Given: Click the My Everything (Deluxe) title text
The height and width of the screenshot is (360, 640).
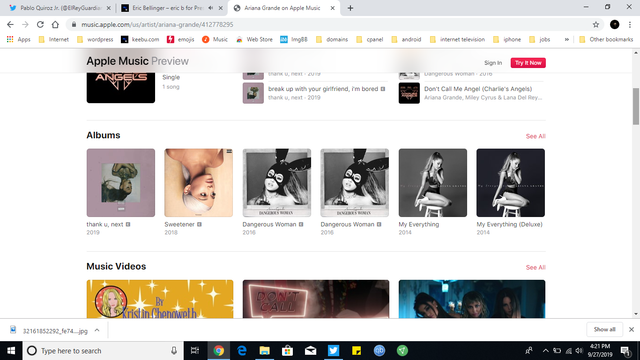Looking at the screenshot, I should [x=509, y=224].
